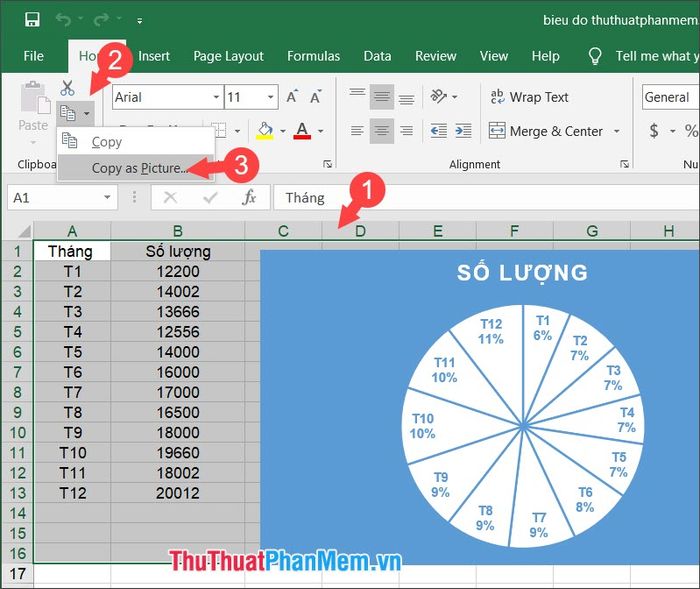Viewport: 700px width, 589px height.
Task: Toggle Wrap Text
Action: (x=529, y=97)
